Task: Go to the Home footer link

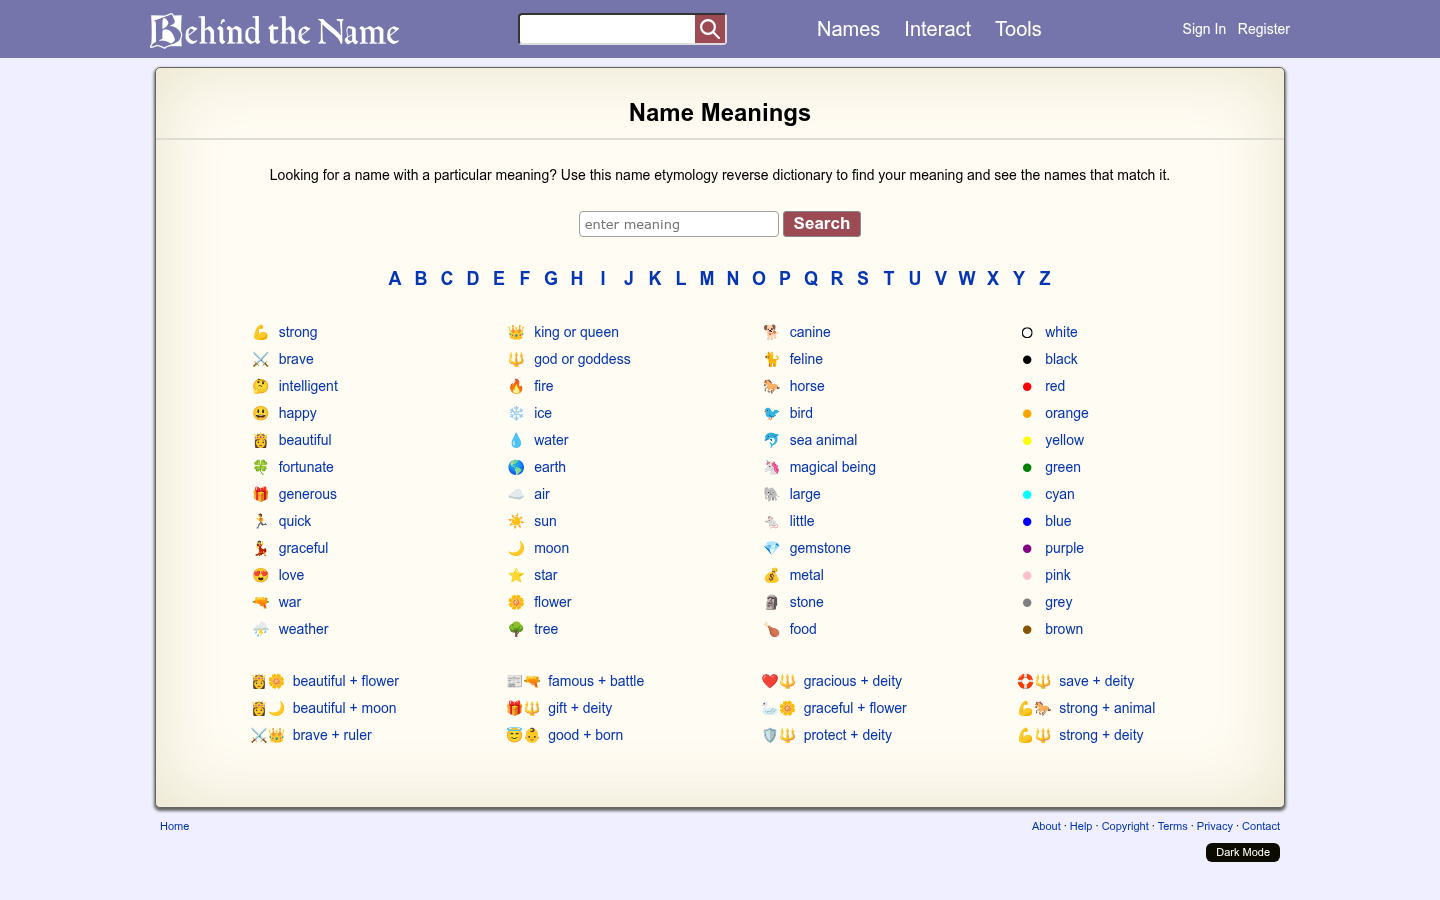Action: [x=175, y=826]
